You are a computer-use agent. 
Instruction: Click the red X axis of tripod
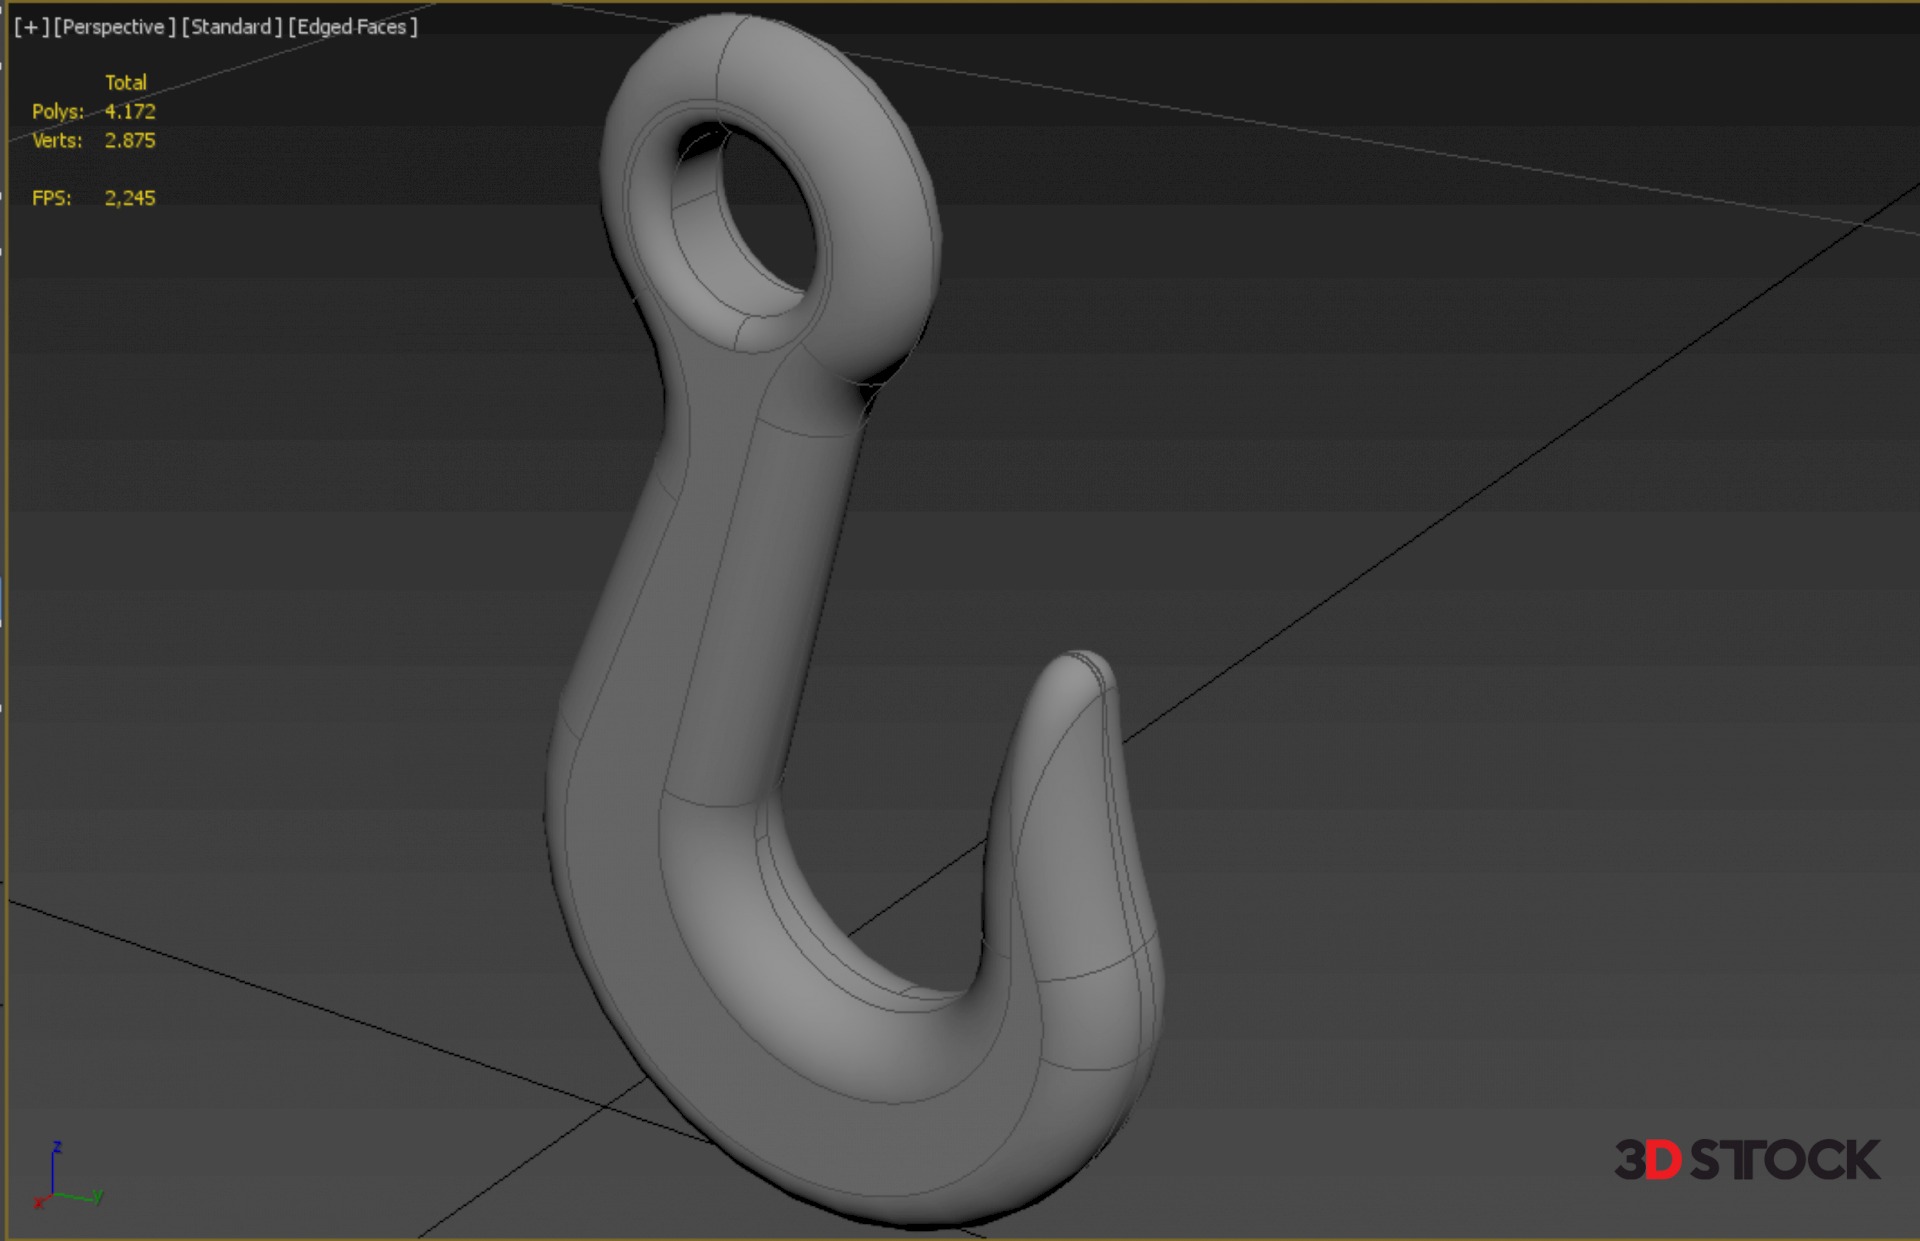point(42,1200)
